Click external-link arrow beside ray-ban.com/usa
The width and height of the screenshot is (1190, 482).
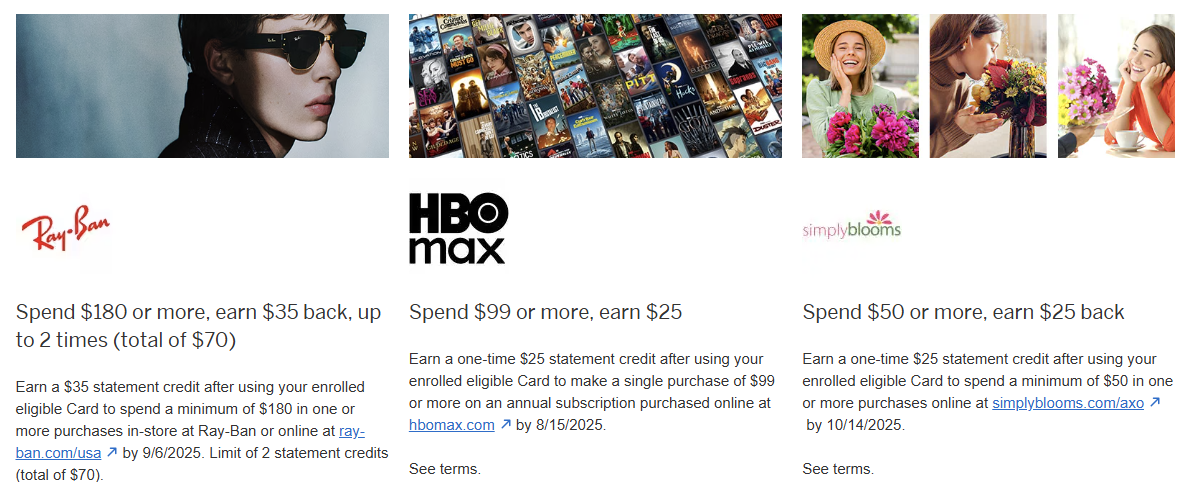(x=112, y=453)
